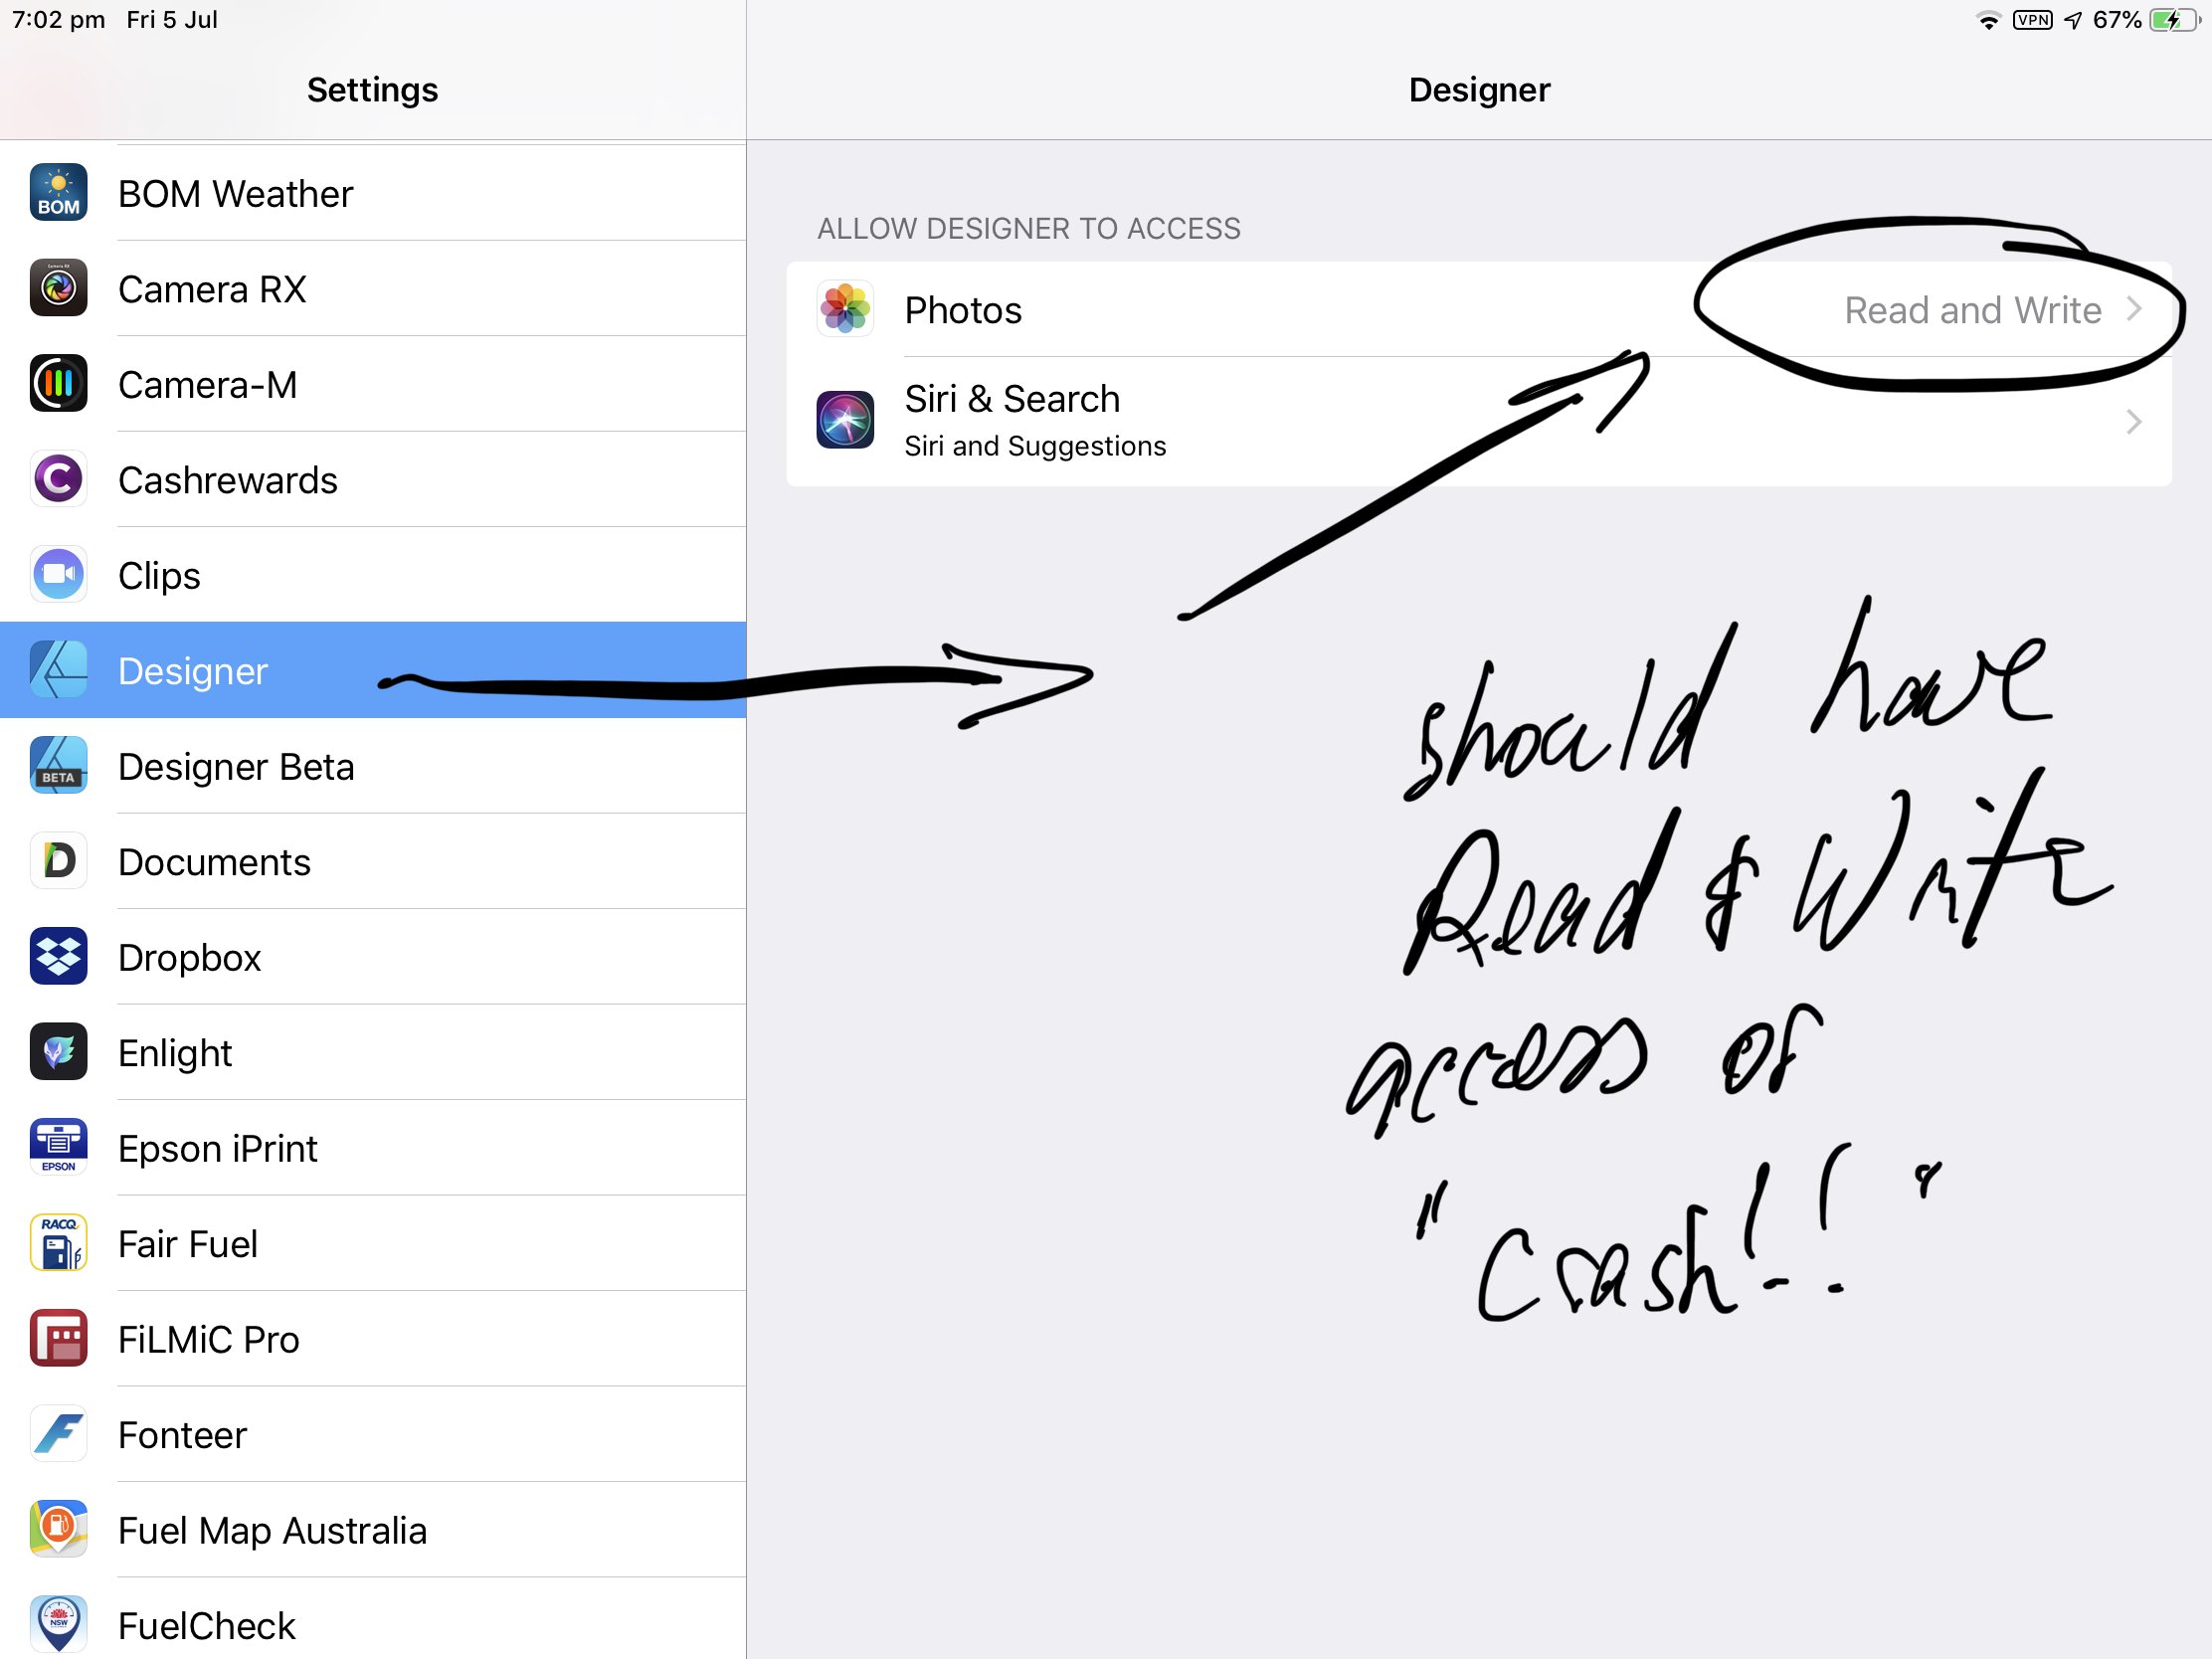Open Photos access chevron
The height and width of the screenshot is (1659, 2212).
2134,309
